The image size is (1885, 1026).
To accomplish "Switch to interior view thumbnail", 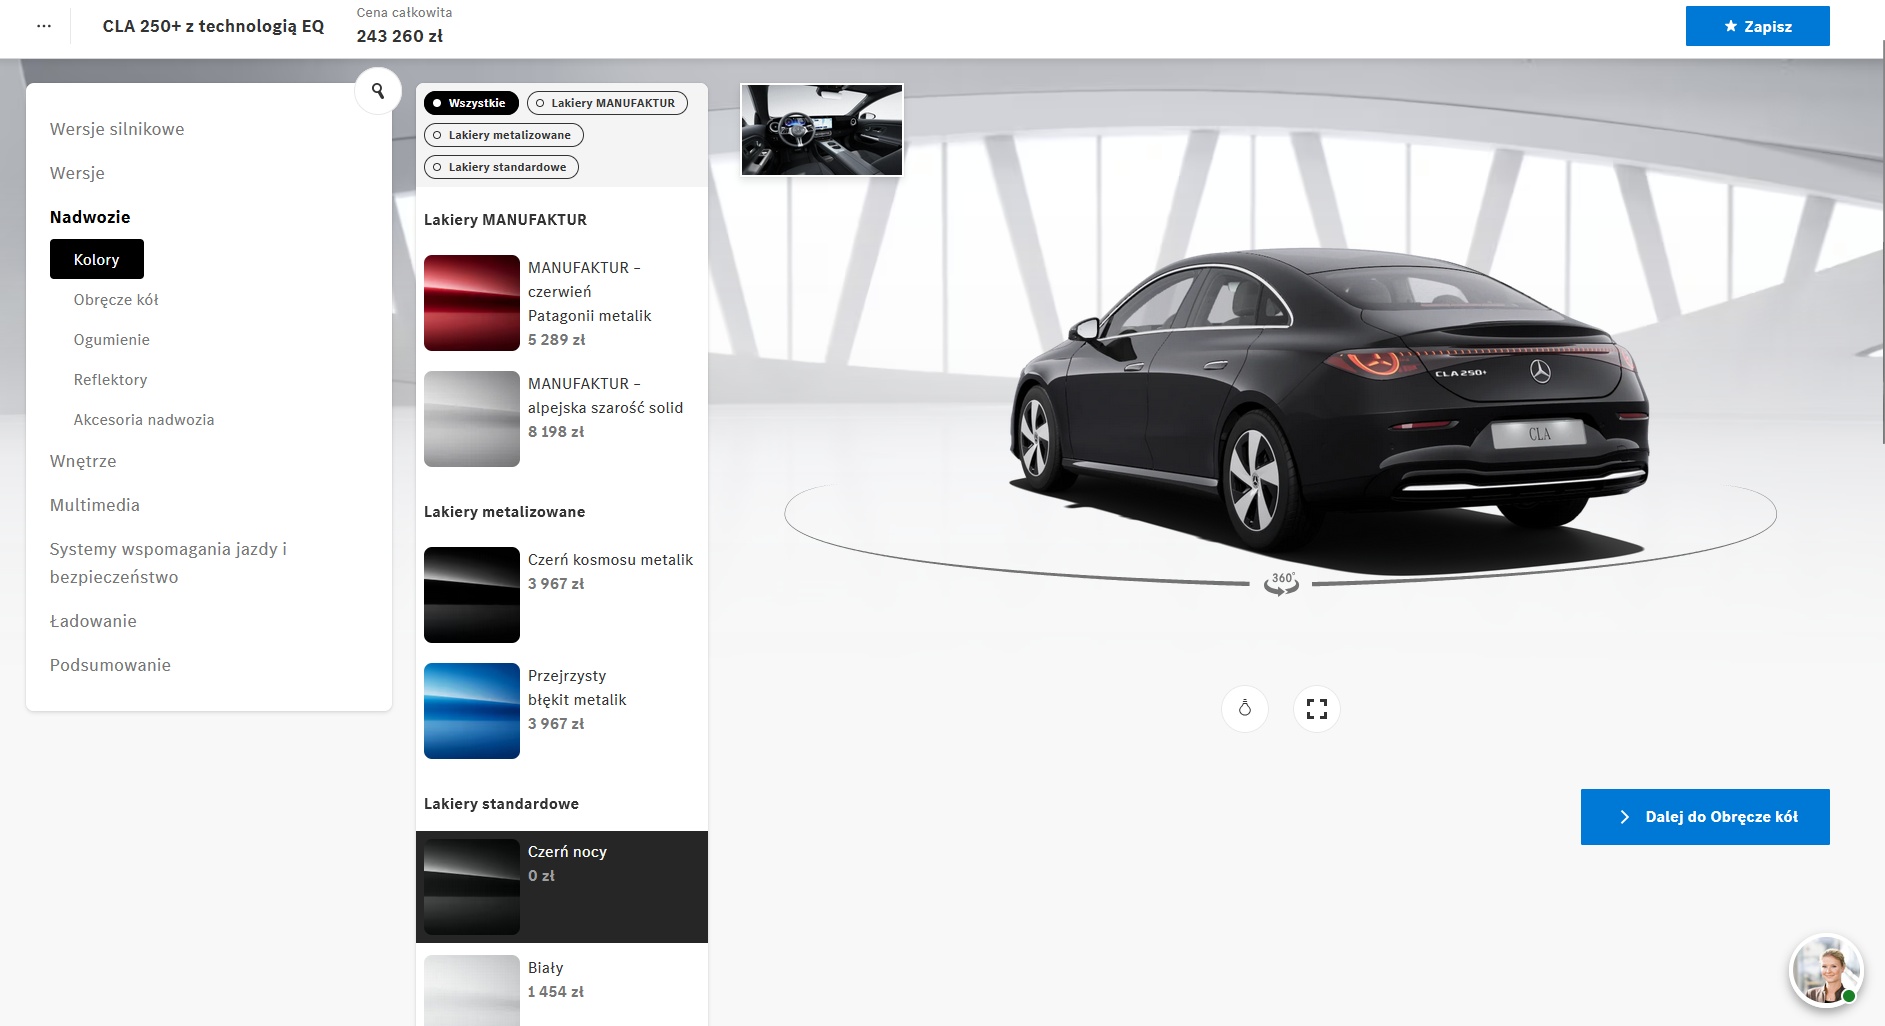I will (822, 130).
